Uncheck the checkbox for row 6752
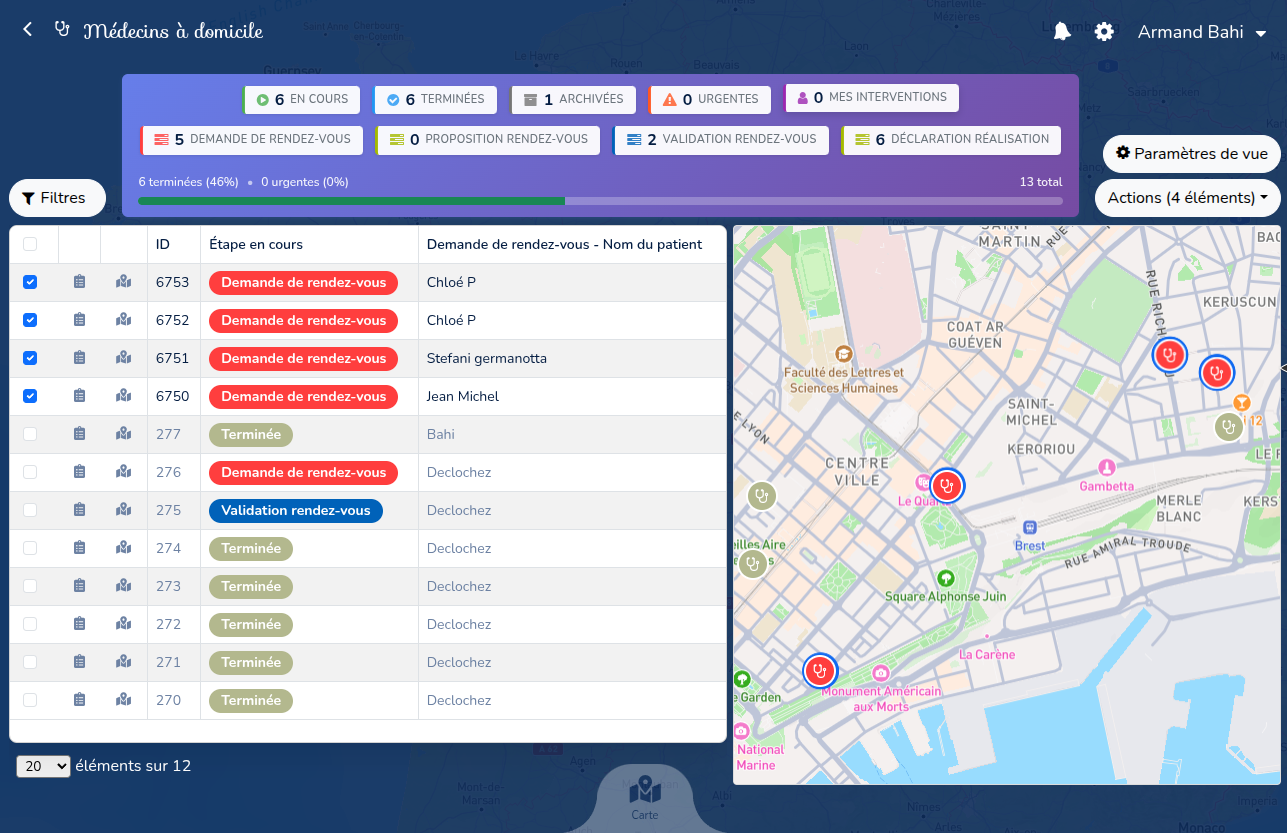Screen dimensions: 1287x833 point(30,320)
